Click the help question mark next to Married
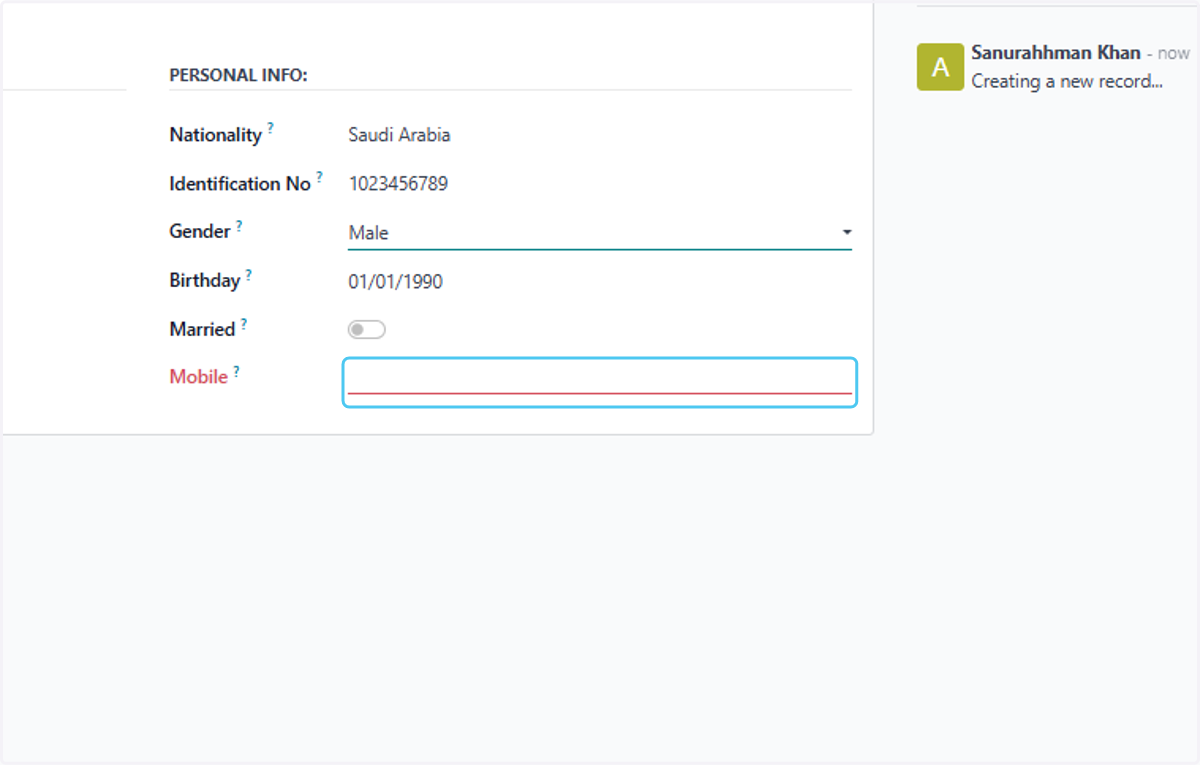The width and height of the screenshot is (1200, 765). (x=243, y=324)
